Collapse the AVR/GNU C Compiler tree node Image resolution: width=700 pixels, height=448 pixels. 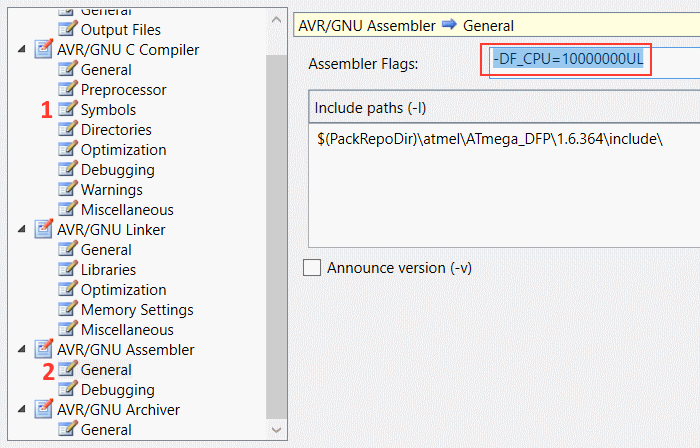(23, 50)
